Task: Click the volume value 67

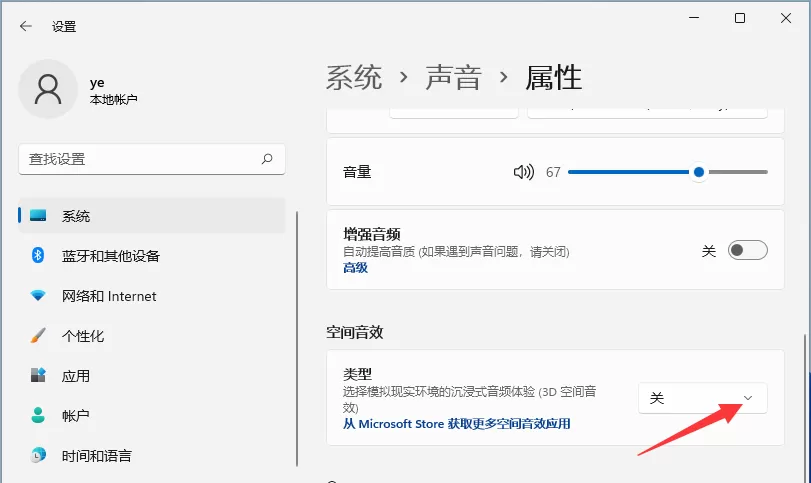Action: pyautogui.click(x=553, y=172)
